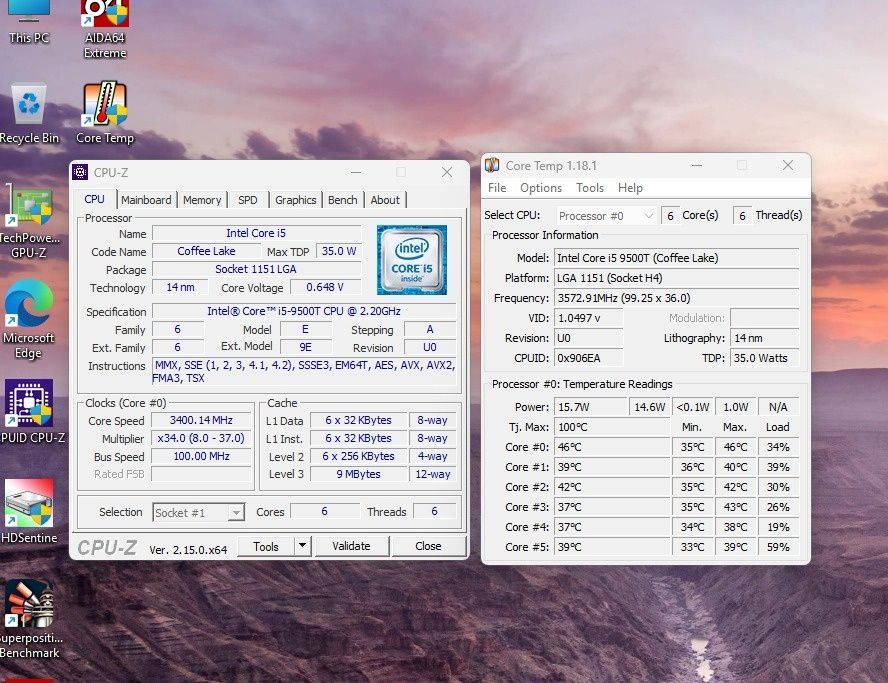This screenshot has width=888, height=683.
Task: Expand the Select CPU Processor #0 dropdown
Action: click(606, 216)
